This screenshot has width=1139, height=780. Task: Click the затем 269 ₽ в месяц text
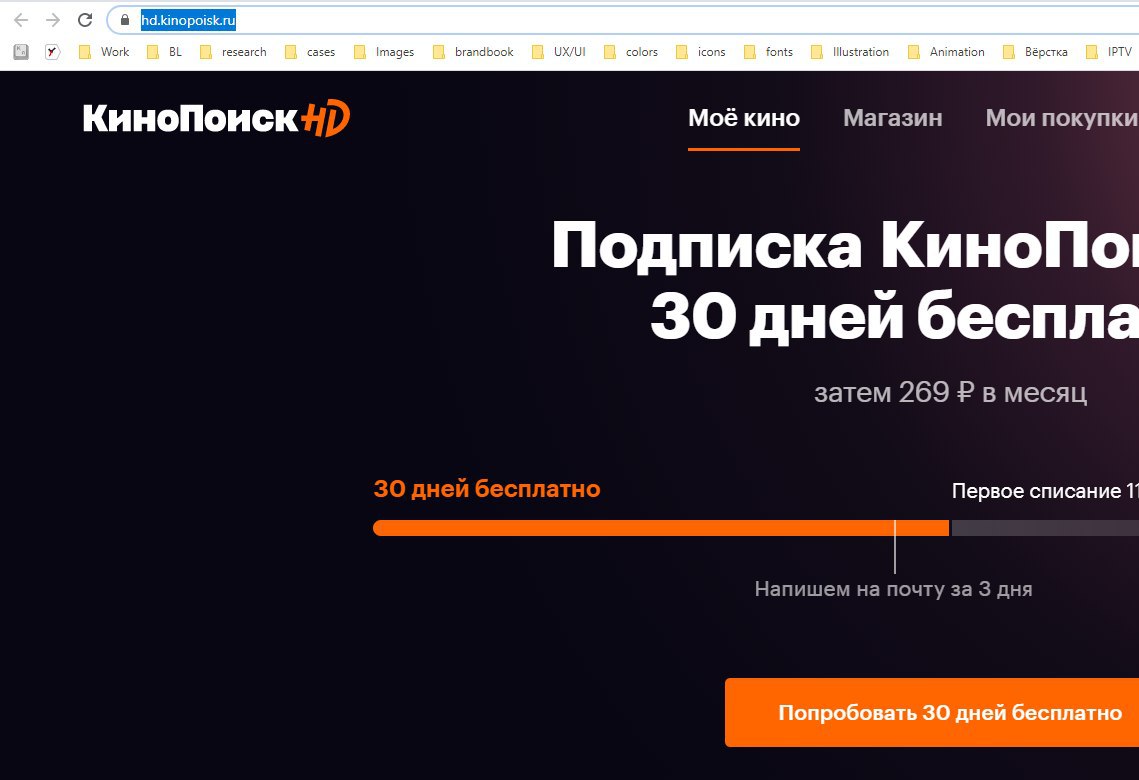950,393
